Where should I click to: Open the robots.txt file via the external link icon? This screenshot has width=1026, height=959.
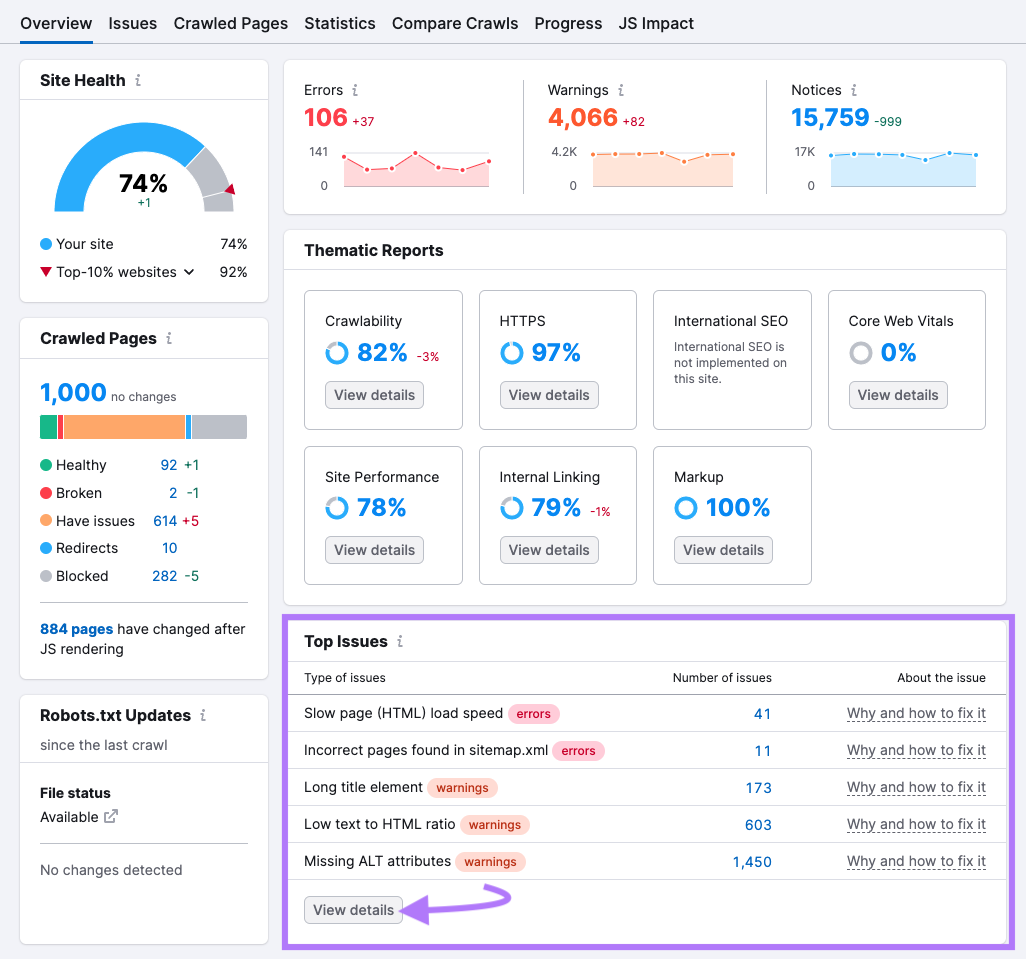(112, 817)
